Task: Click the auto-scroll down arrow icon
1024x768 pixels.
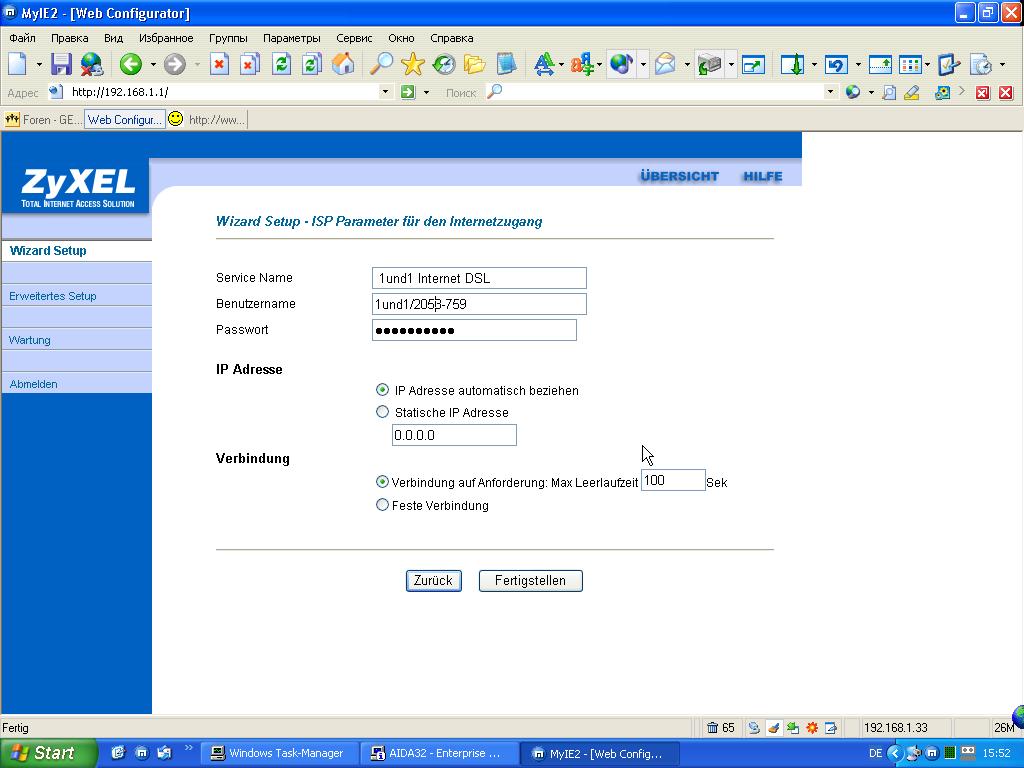Action: point(792,64)
